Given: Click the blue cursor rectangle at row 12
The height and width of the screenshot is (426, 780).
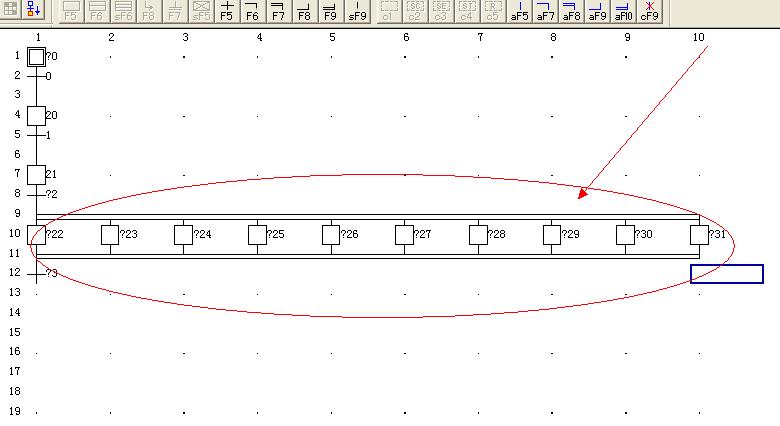Looking at the screenshot, I should (727, 274).
